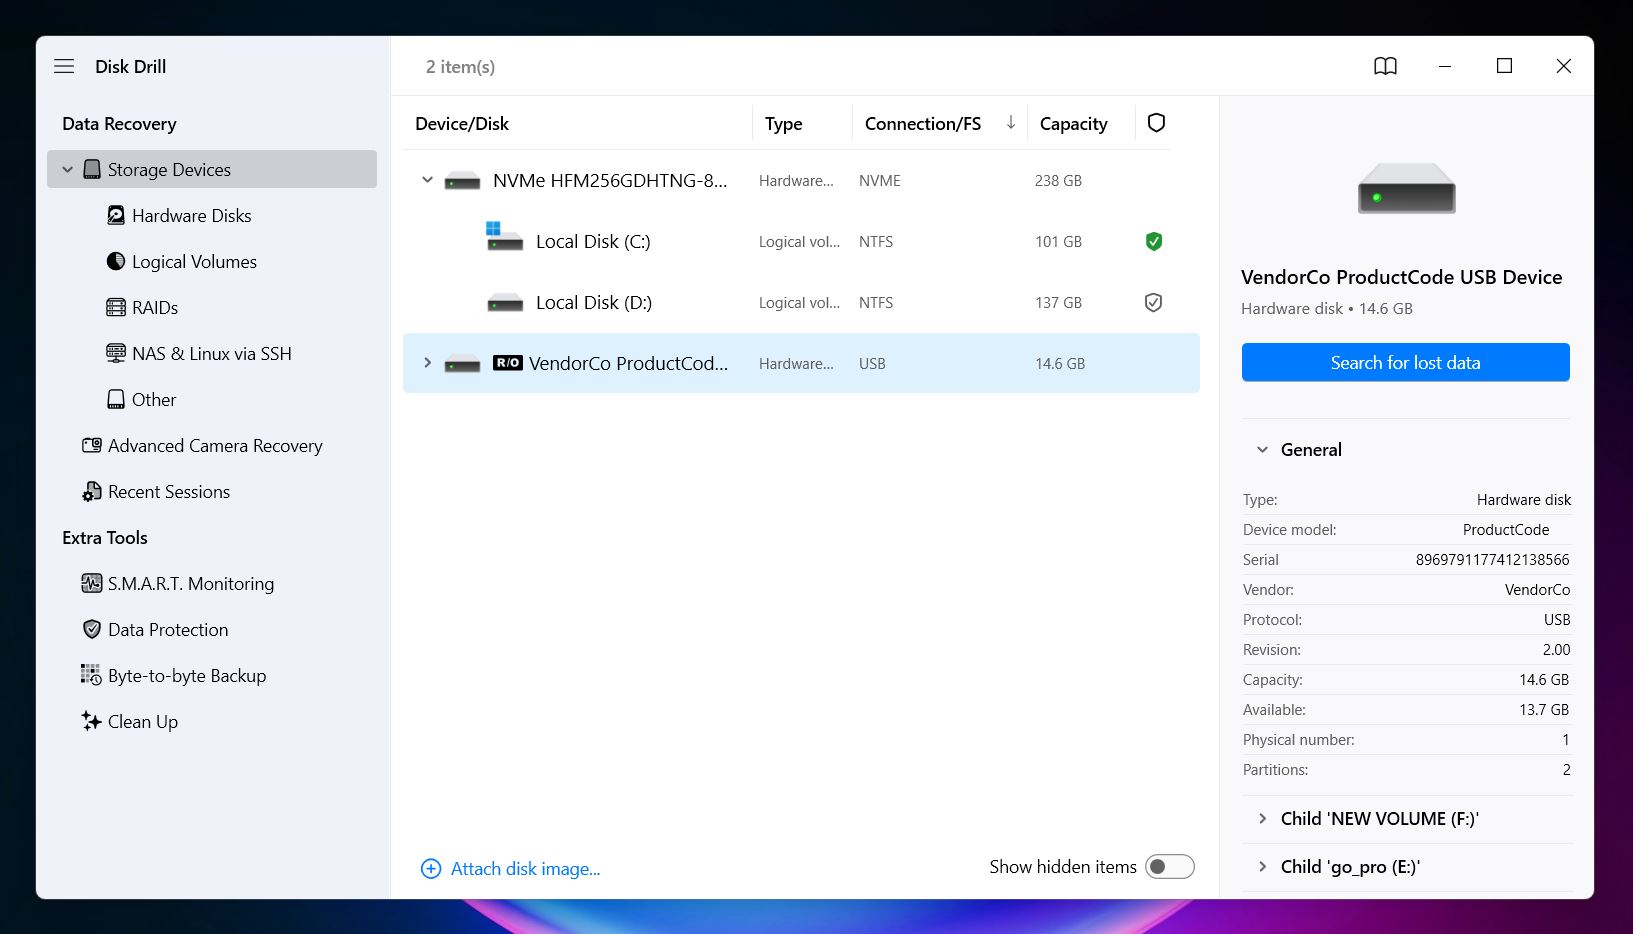Collapse the General details section

[1262, 450]
